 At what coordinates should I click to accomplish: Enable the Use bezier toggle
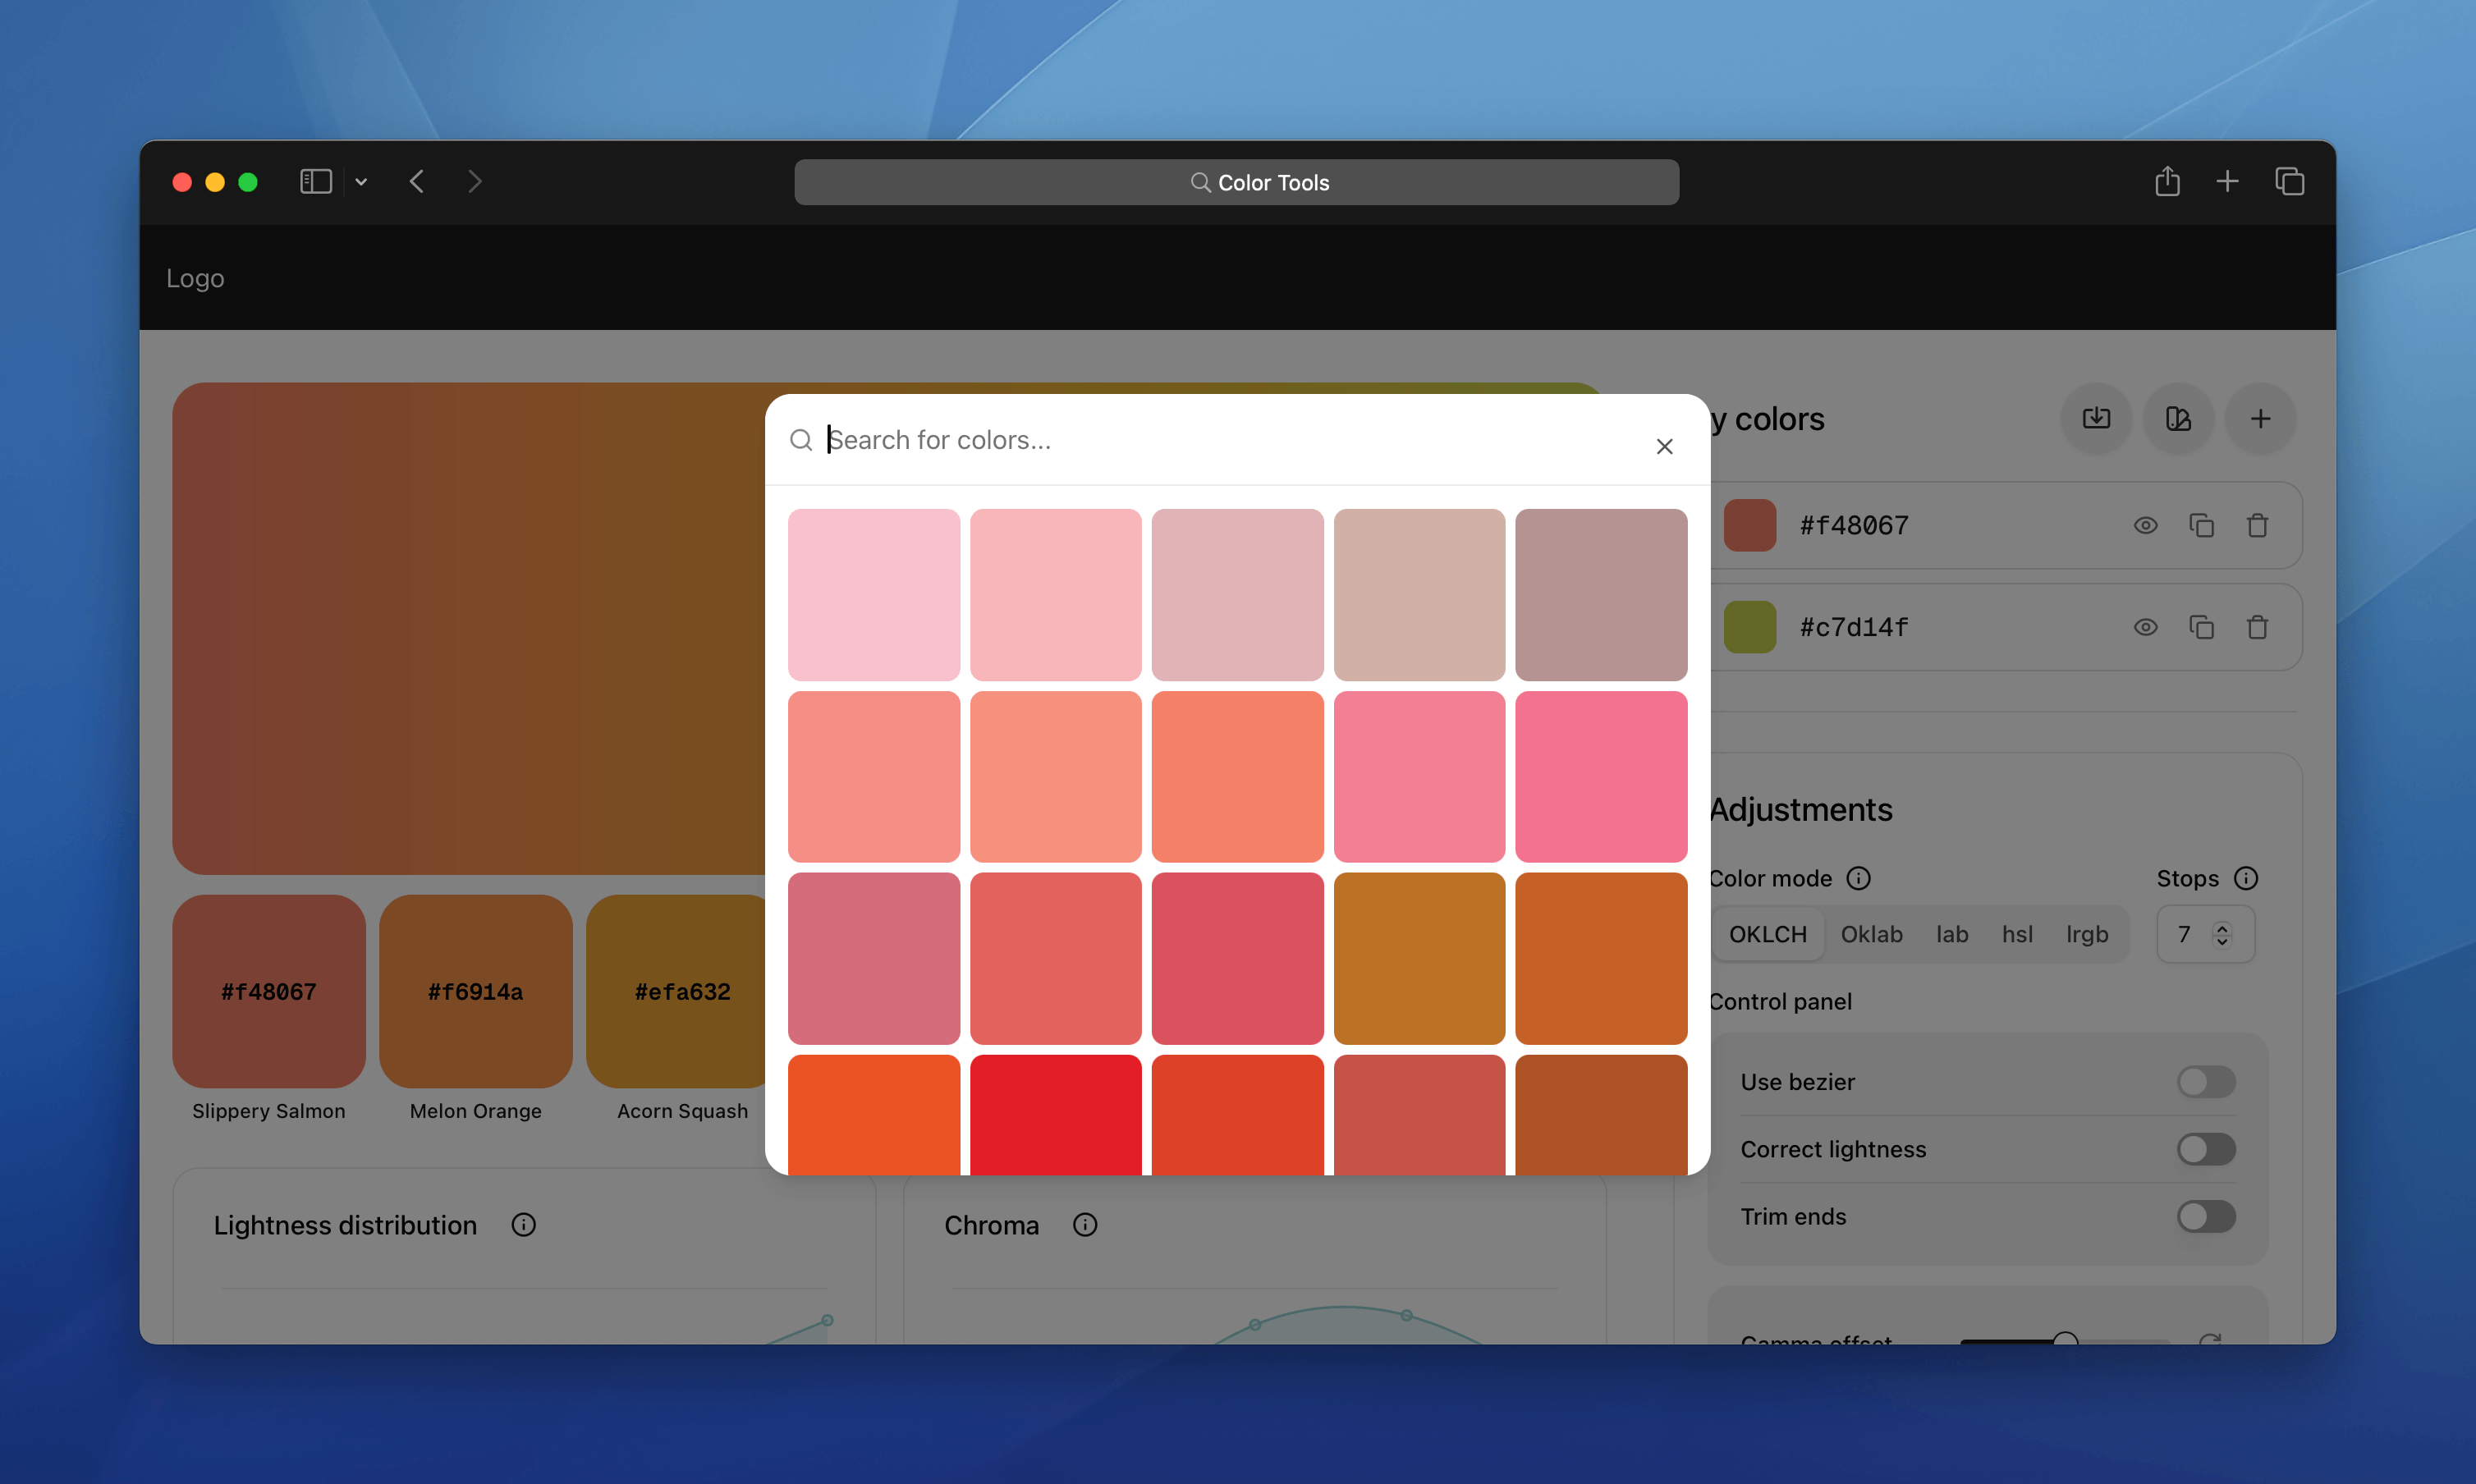tap(2205, 1081)
